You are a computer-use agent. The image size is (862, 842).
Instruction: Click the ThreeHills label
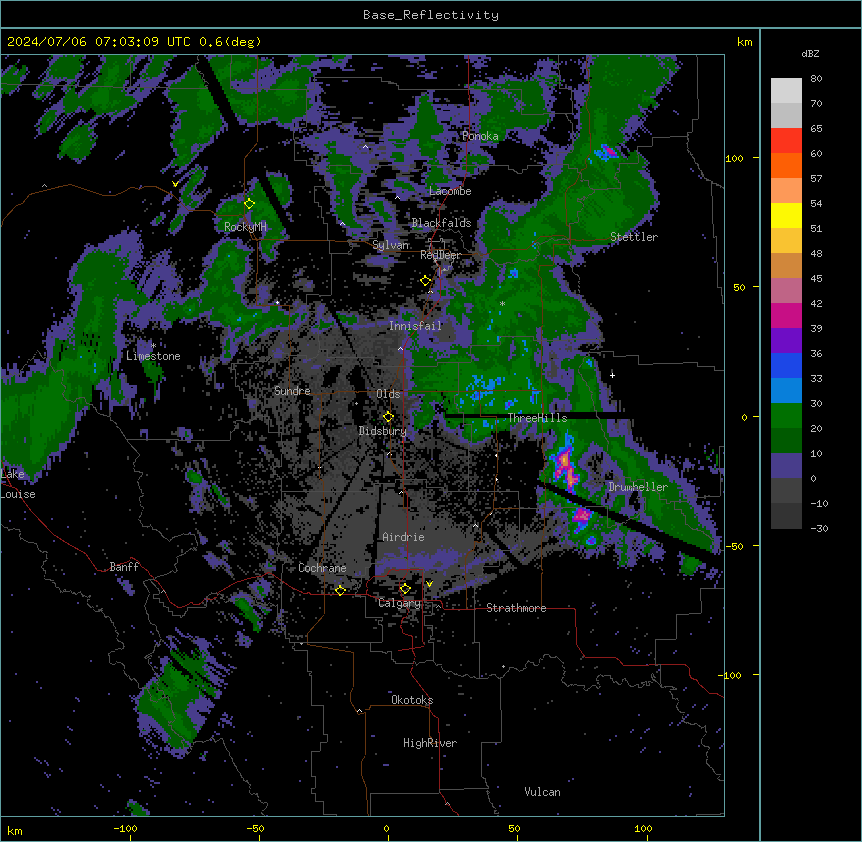click(x=537, y=418)
